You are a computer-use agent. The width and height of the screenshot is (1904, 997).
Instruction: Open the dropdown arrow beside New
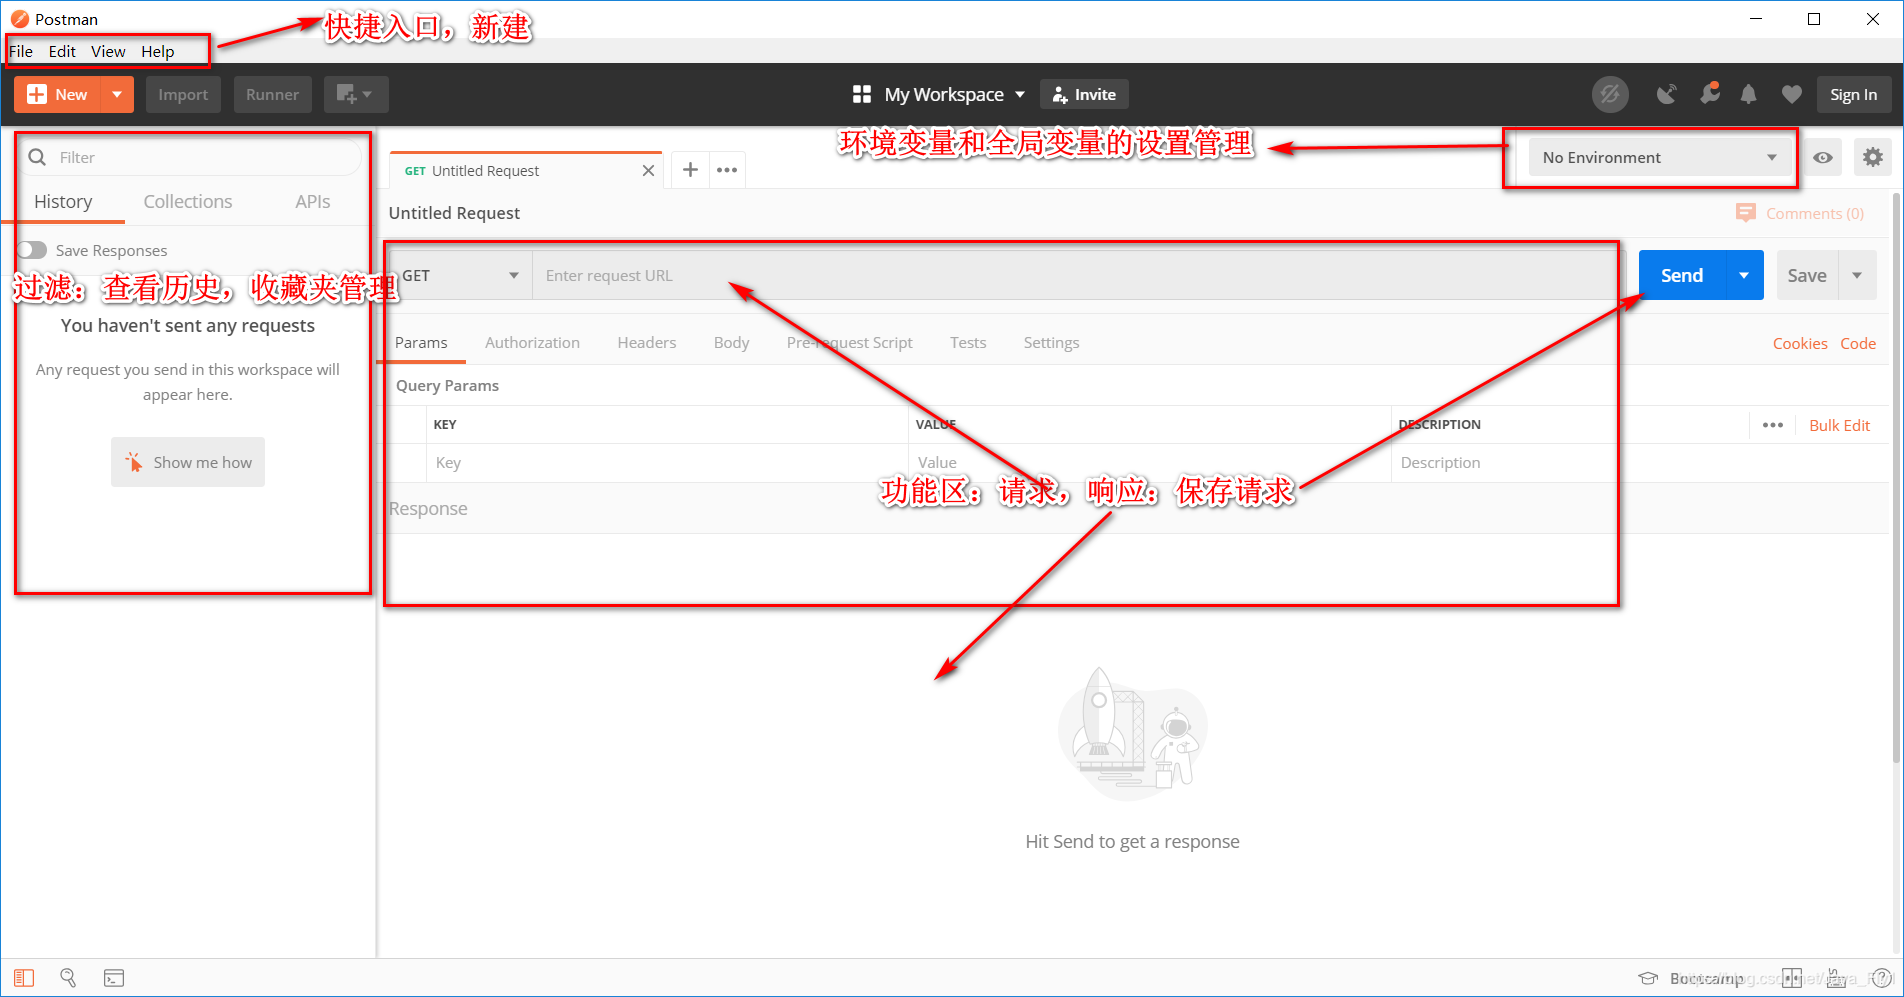[x=118, y=95]
